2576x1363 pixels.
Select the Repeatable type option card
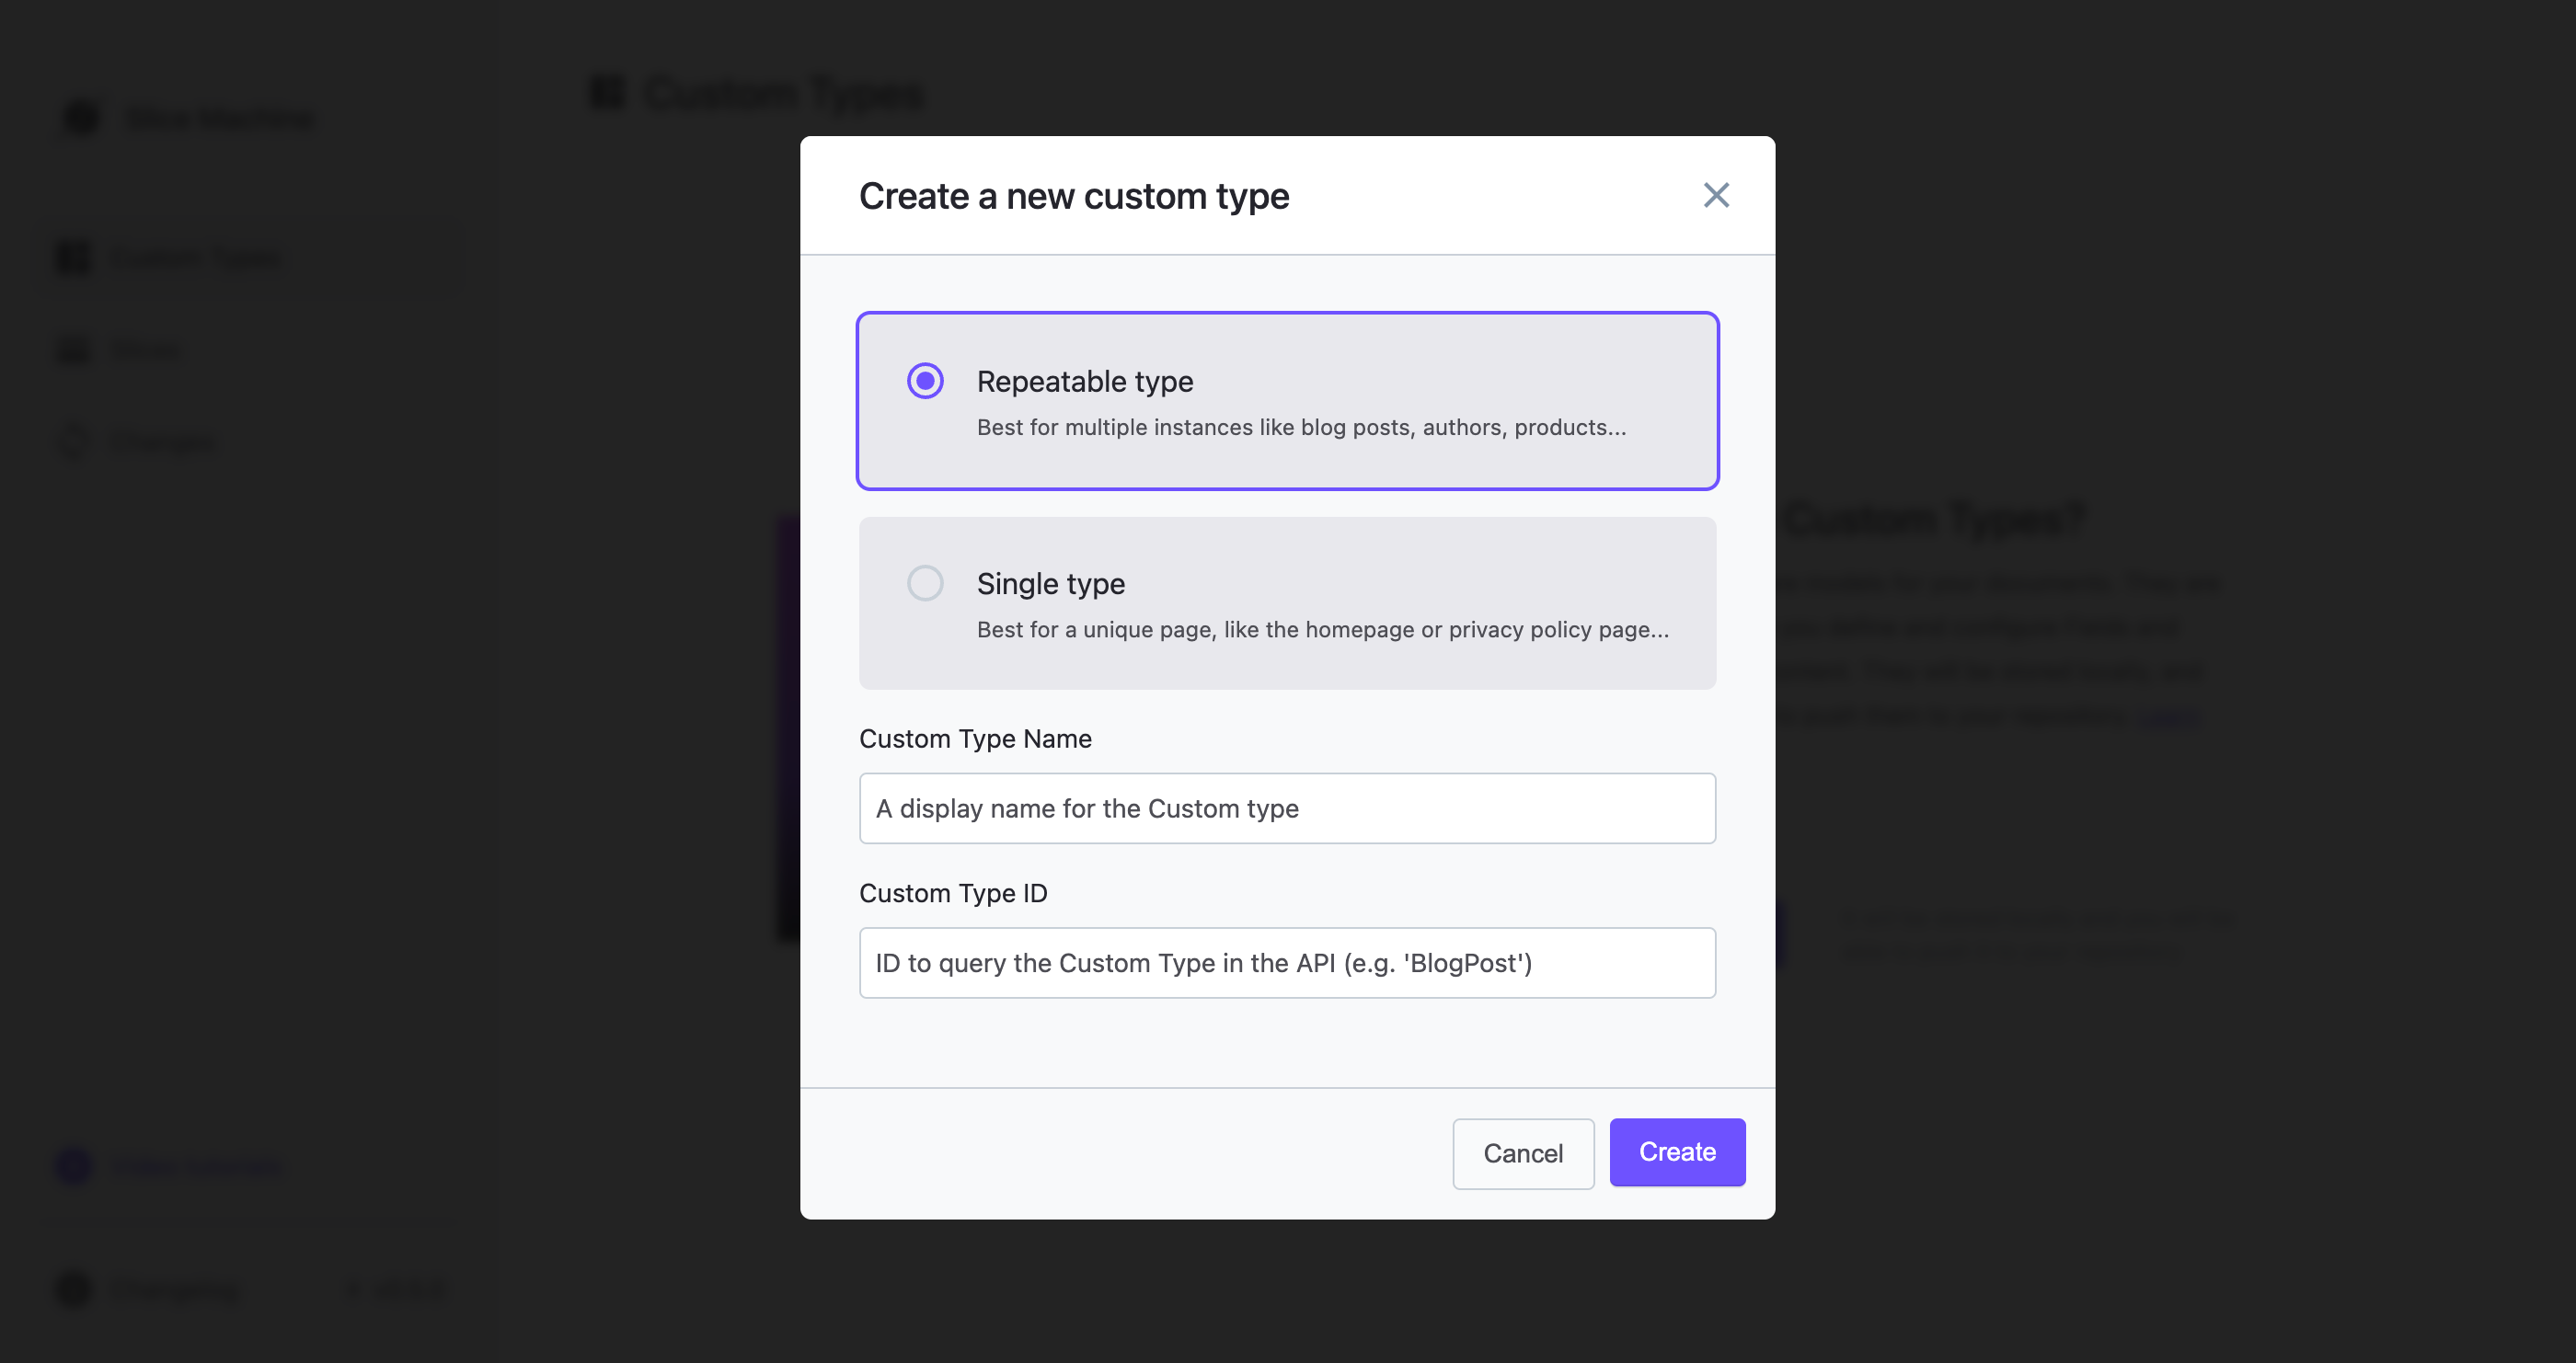pos(1286,400)
